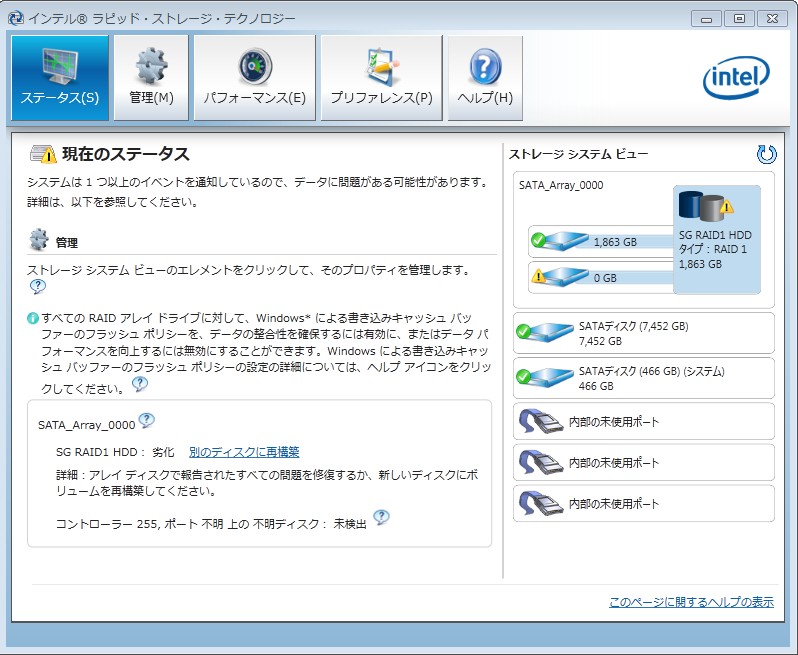Open the 管理(M) tab
798x655 pixels.
151,78
